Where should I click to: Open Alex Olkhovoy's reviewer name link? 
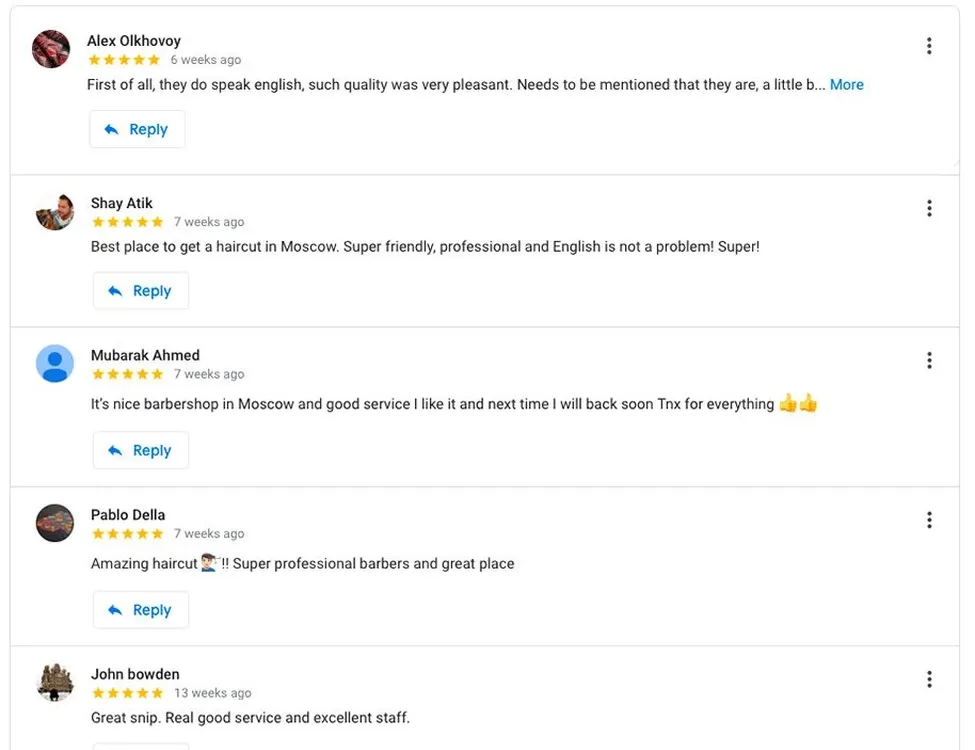point(134,41)
